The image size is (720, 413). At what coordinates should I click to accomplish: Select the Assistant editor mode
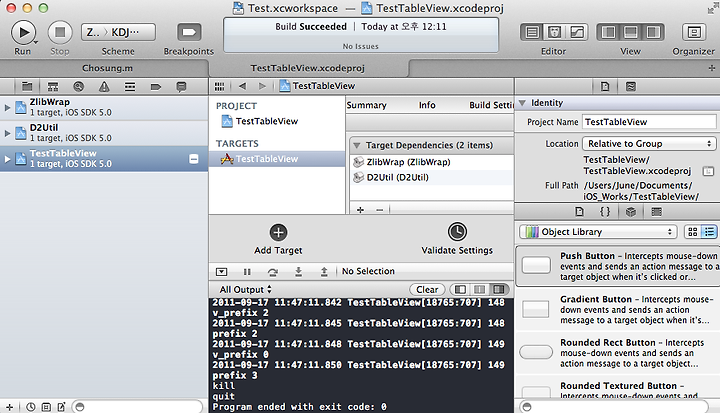[x=554, y=32]
